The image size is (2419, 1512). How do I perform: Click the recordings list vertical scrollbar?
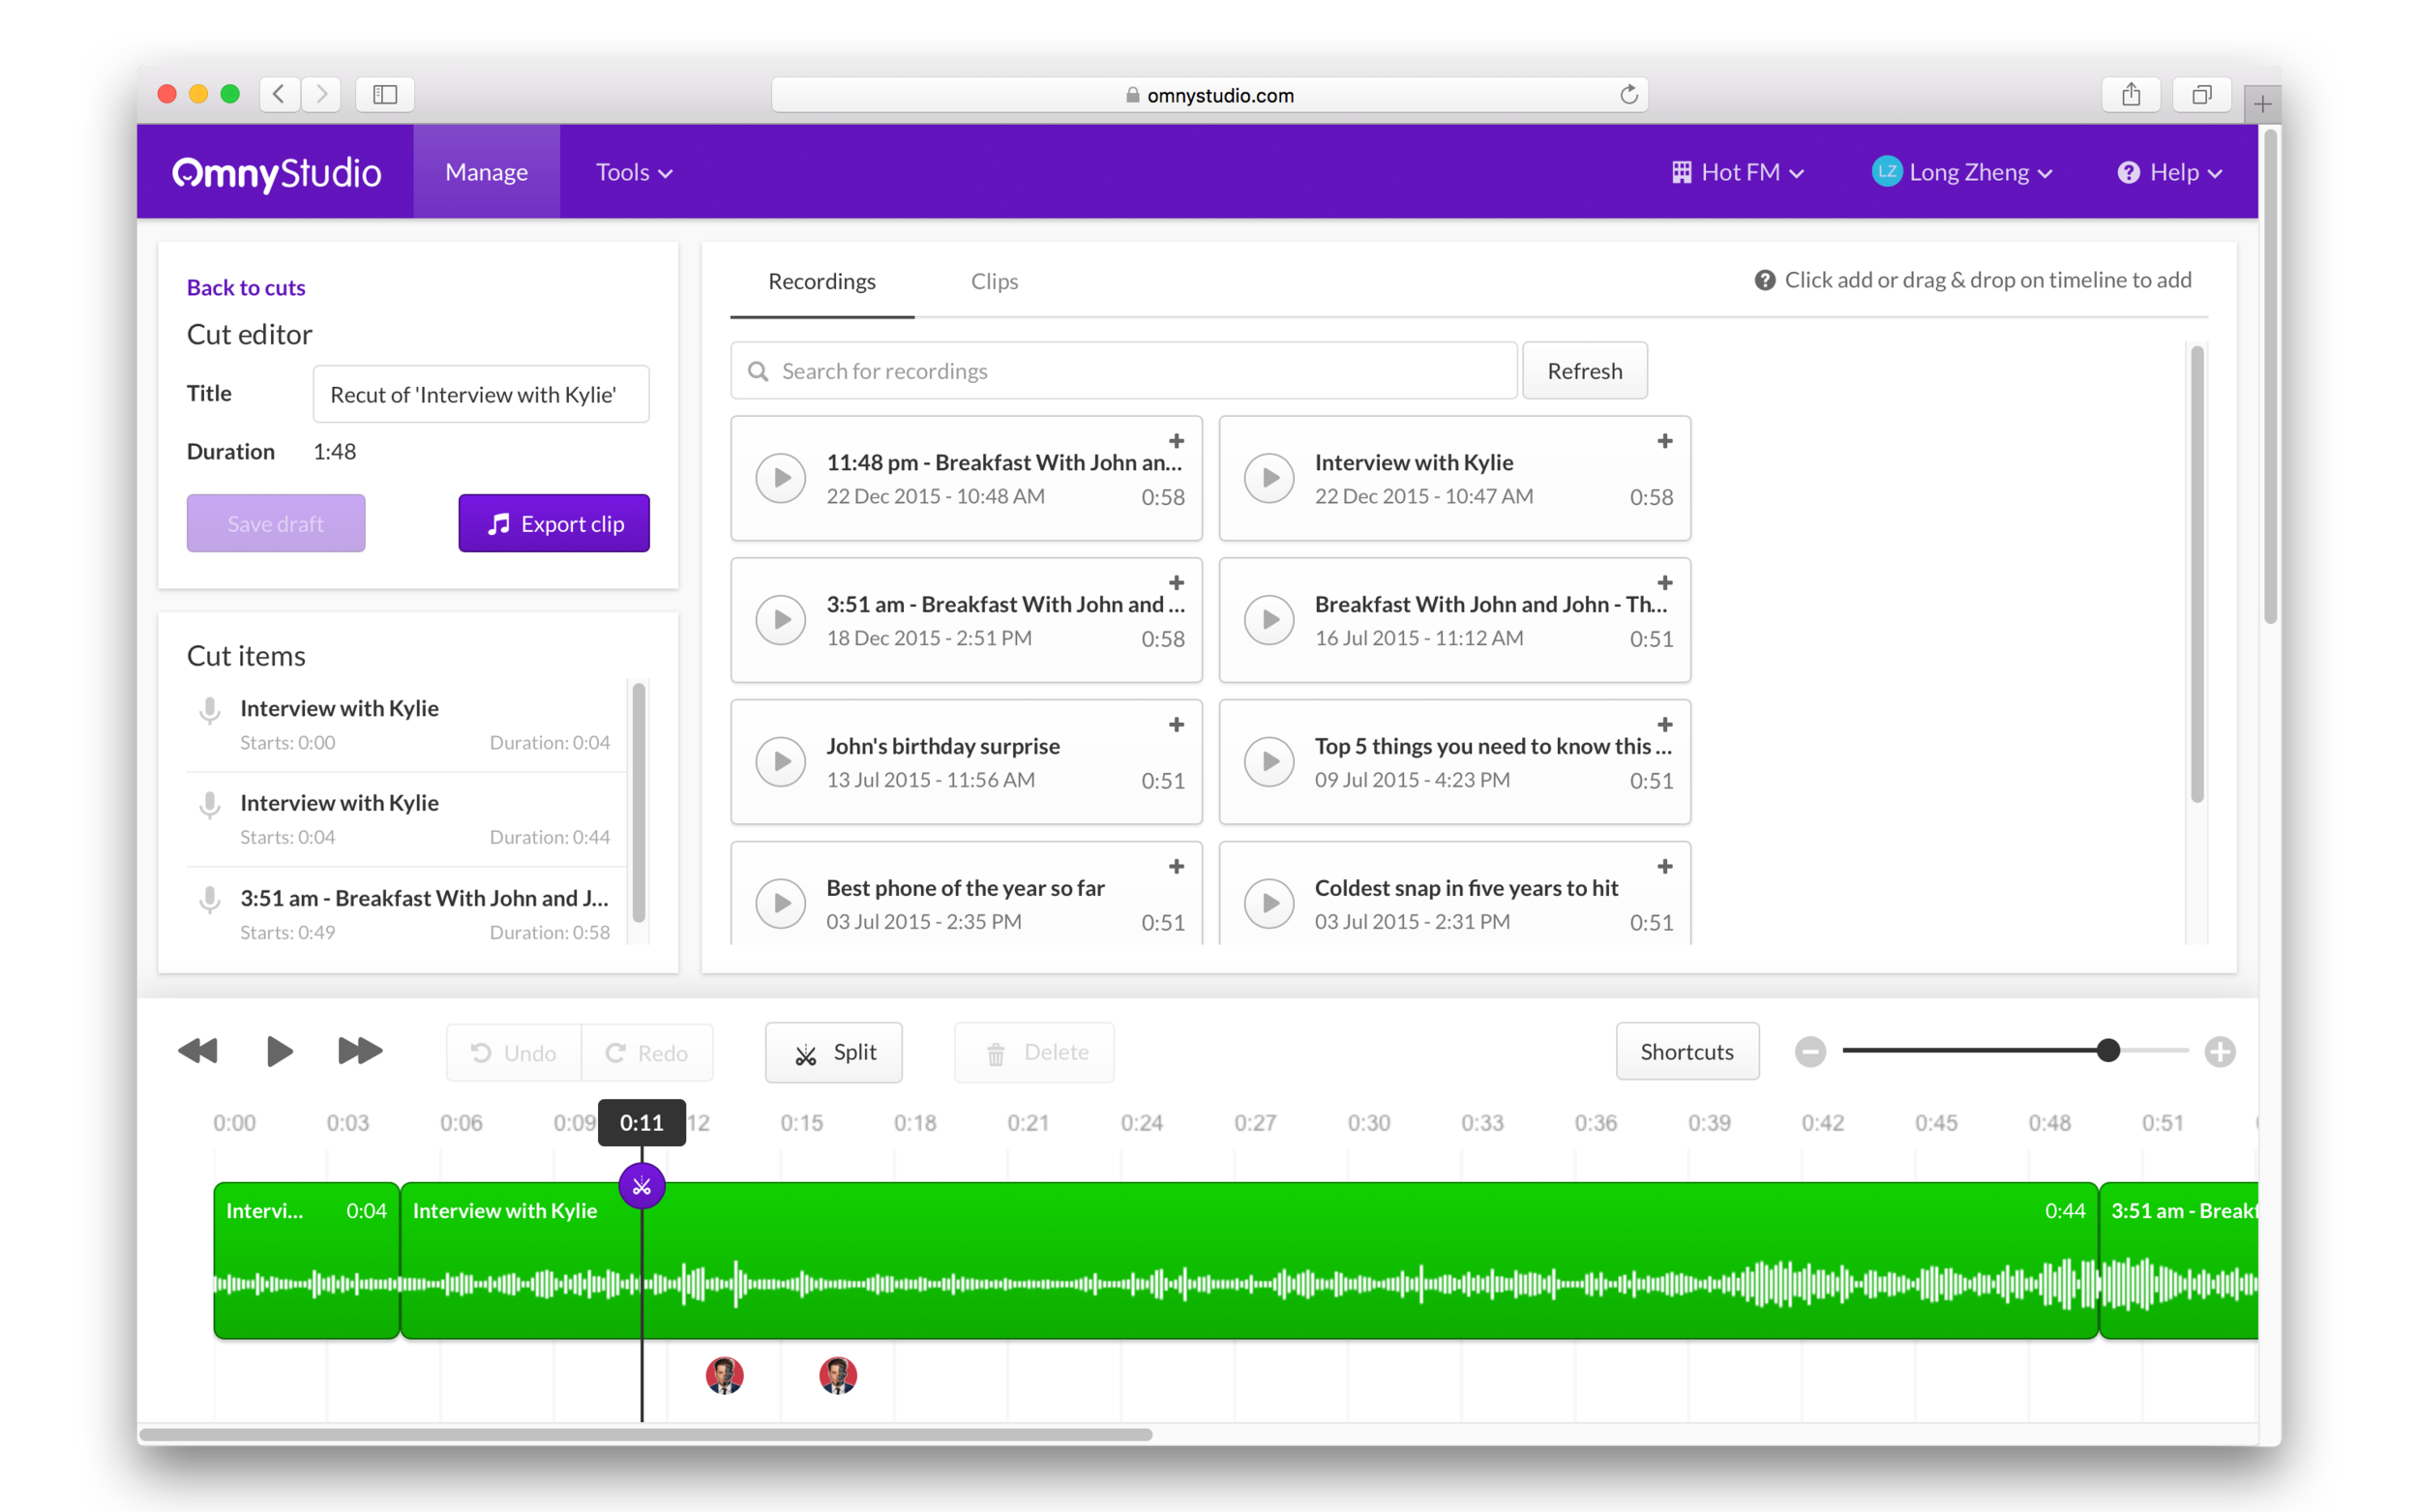[x=2196, y=574]
